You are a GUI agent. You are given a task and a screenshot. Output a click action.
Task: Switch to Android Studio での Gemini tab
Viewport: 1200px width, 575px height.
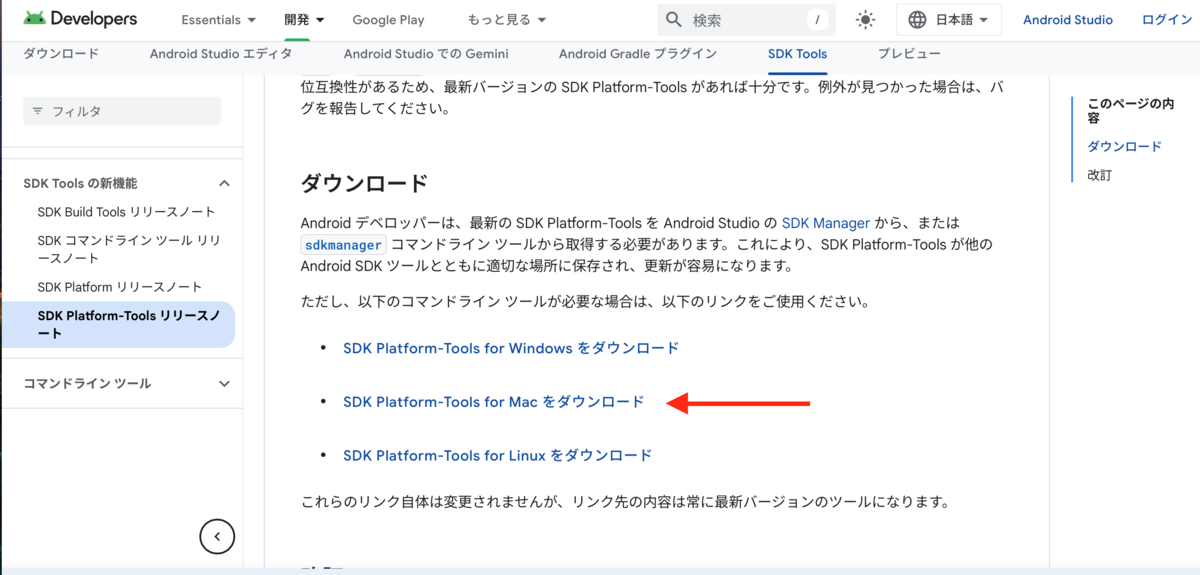(x=425, y=54)
